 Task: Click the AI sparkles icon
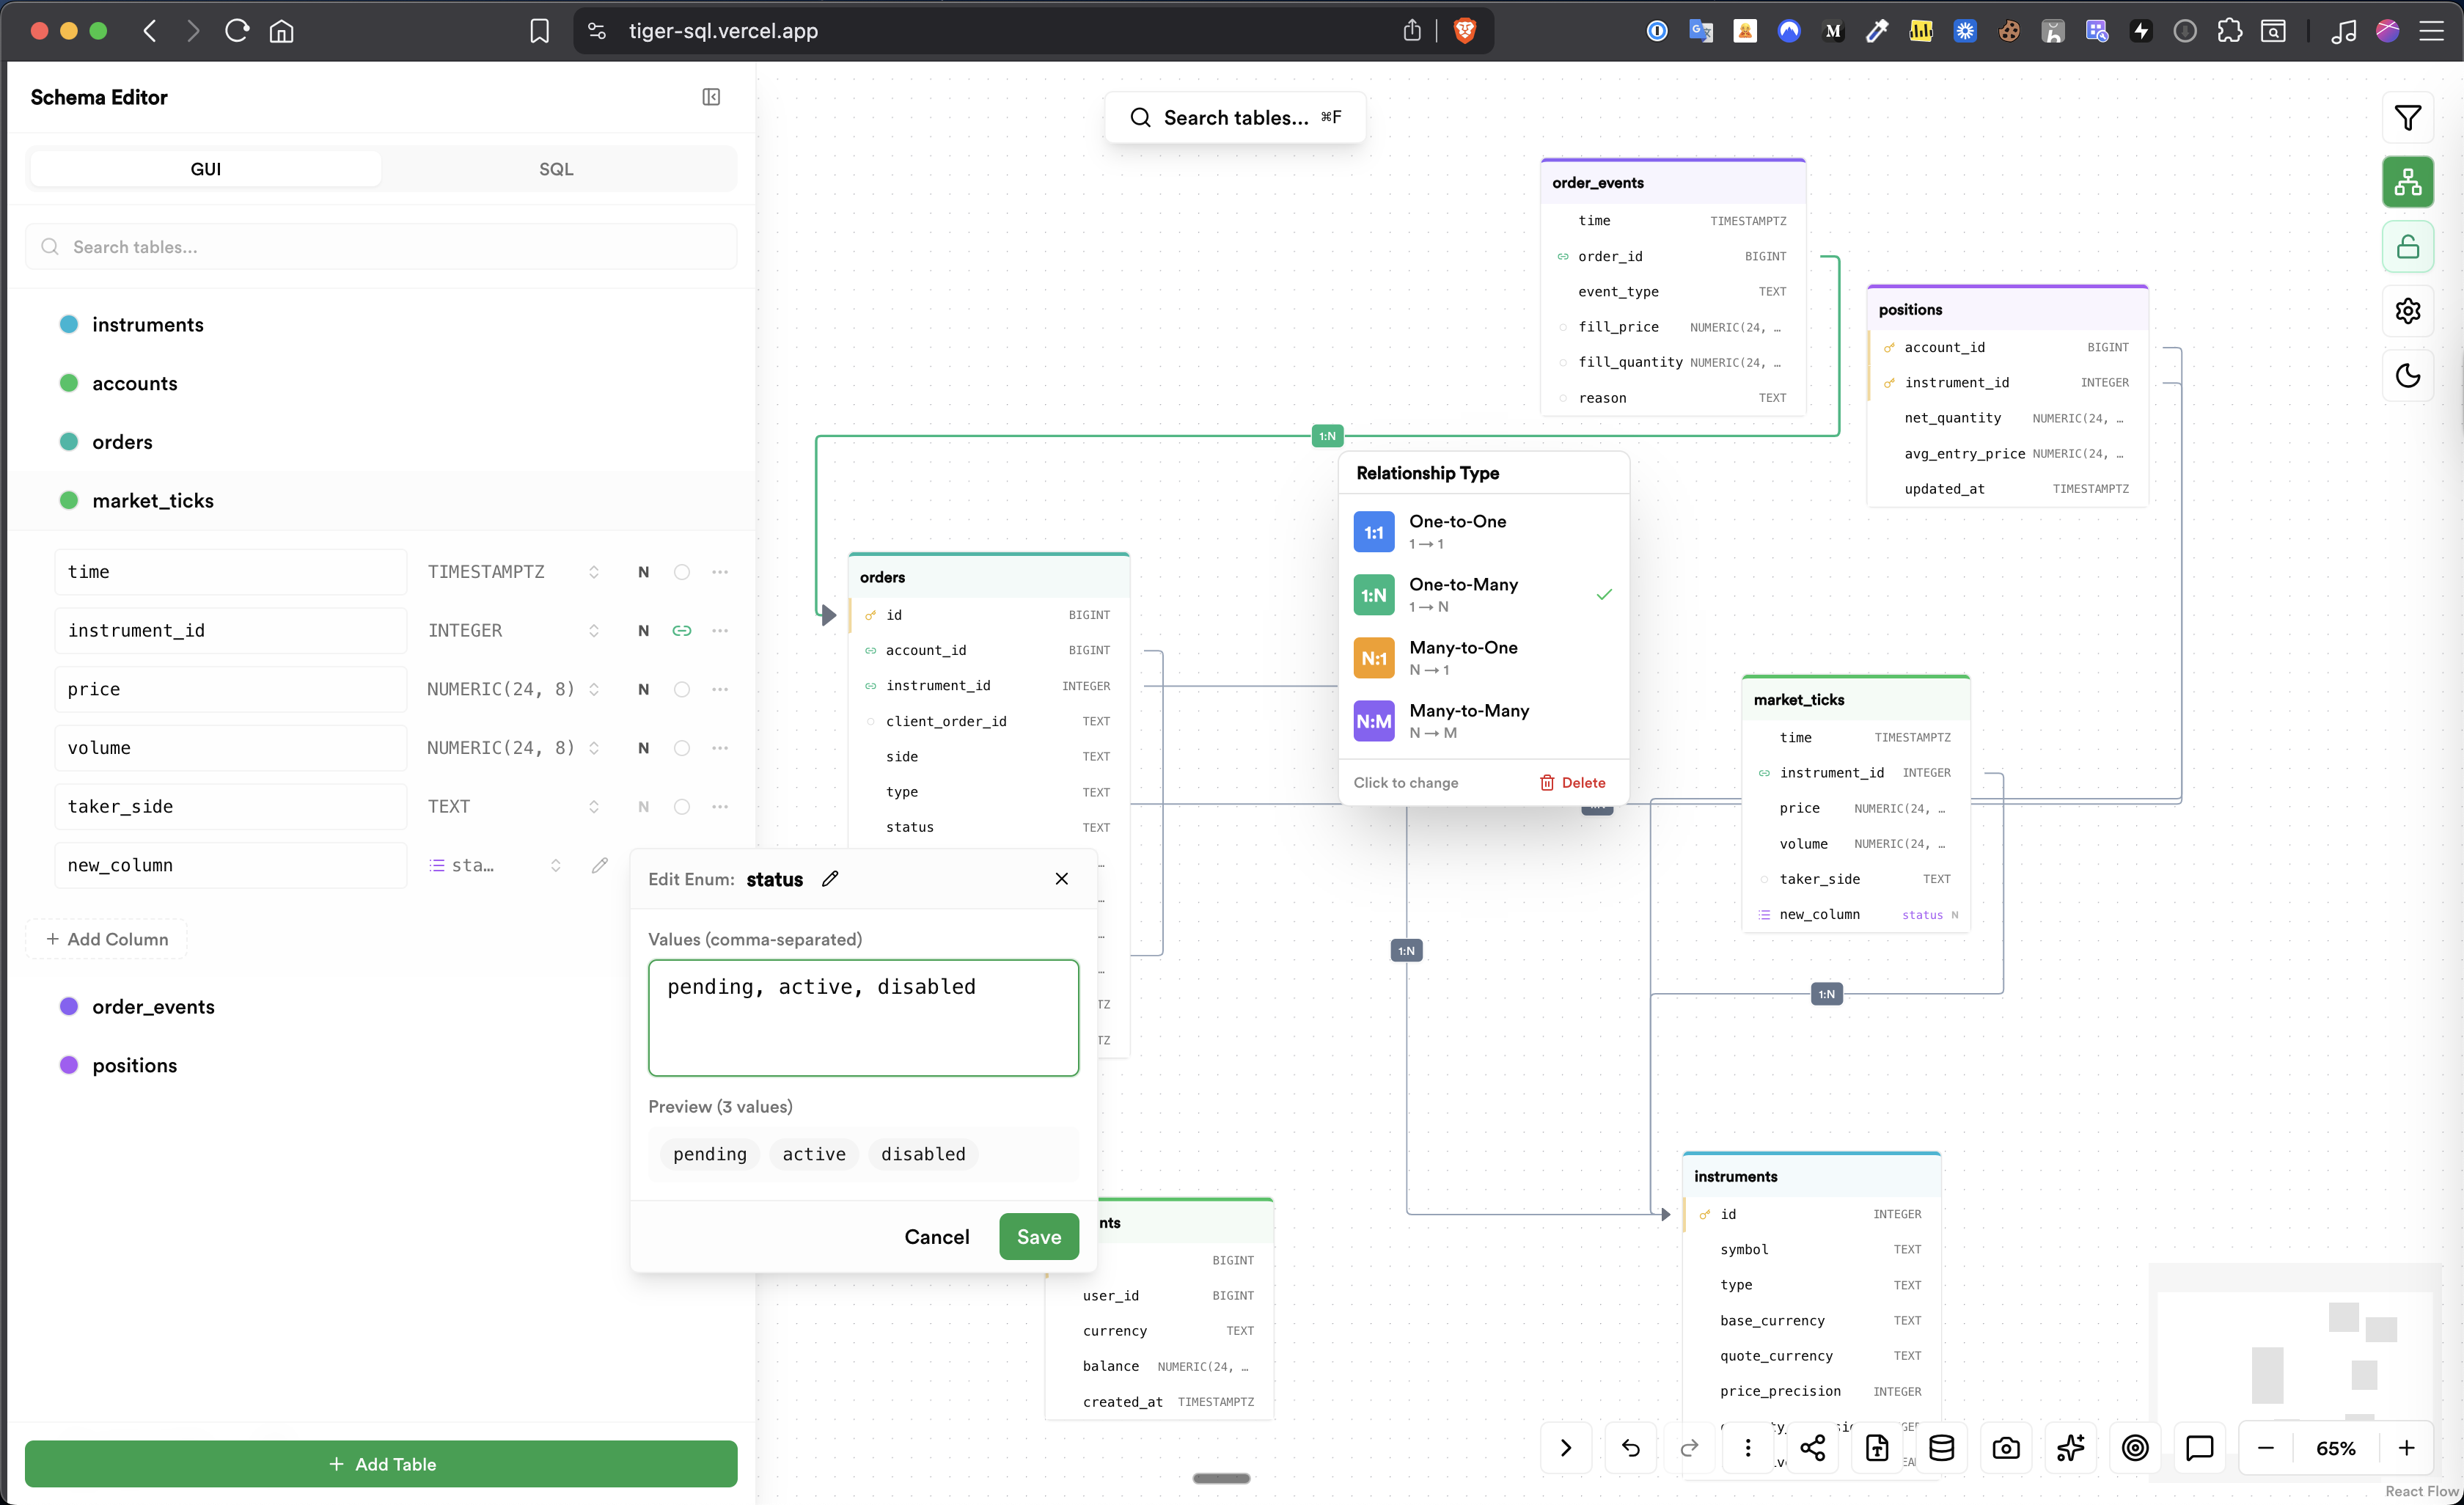2070,1447
